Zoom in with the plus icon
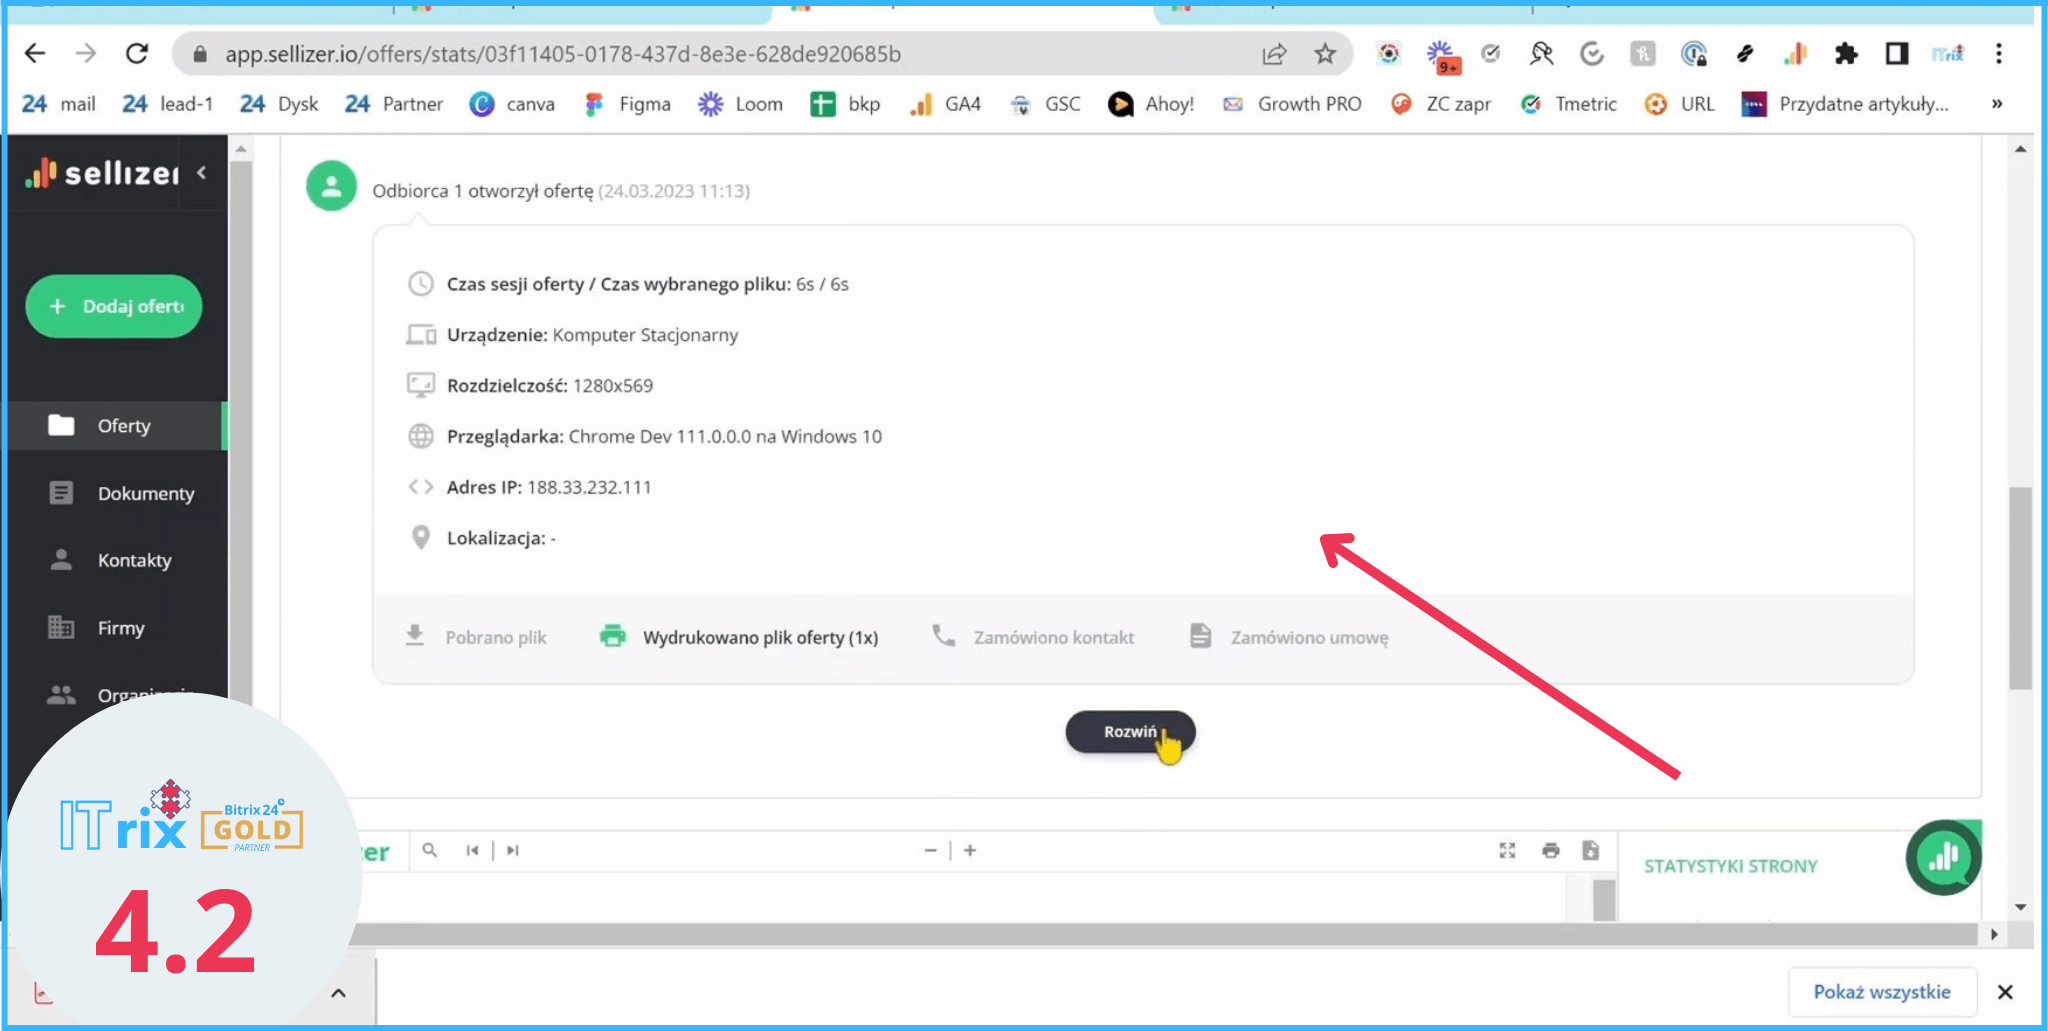This screenshot has height=1031, width=2048. tap(970, 850)
